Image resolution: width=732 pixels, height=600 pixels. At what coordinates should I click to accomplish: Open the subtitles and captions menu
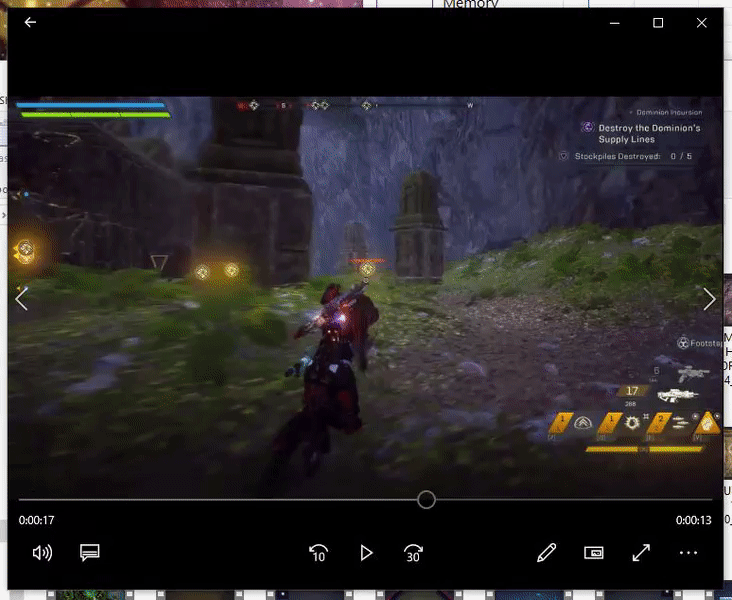pyautogui.click(x=90, y=552)
